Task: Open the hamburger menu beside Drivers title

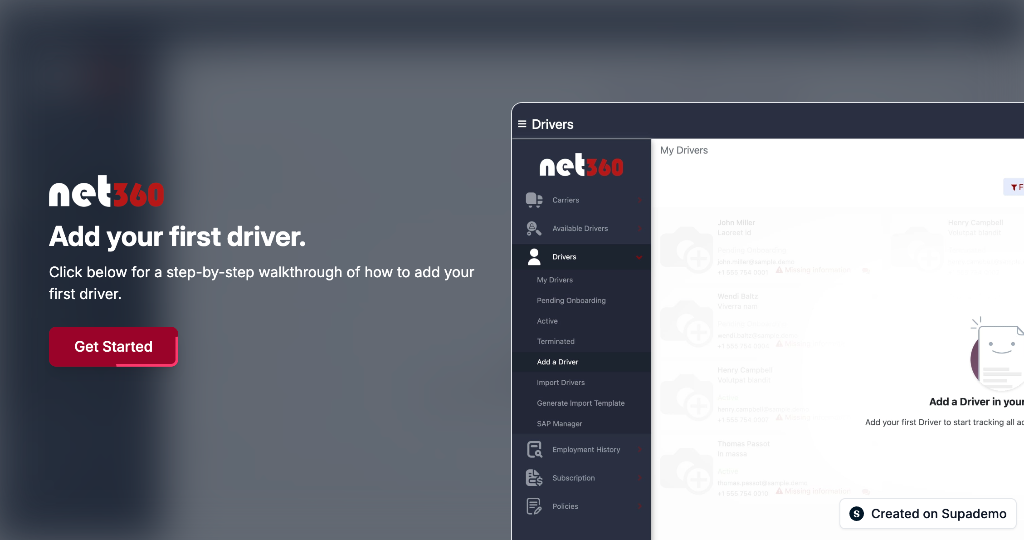Action: [x=522, y=124]
